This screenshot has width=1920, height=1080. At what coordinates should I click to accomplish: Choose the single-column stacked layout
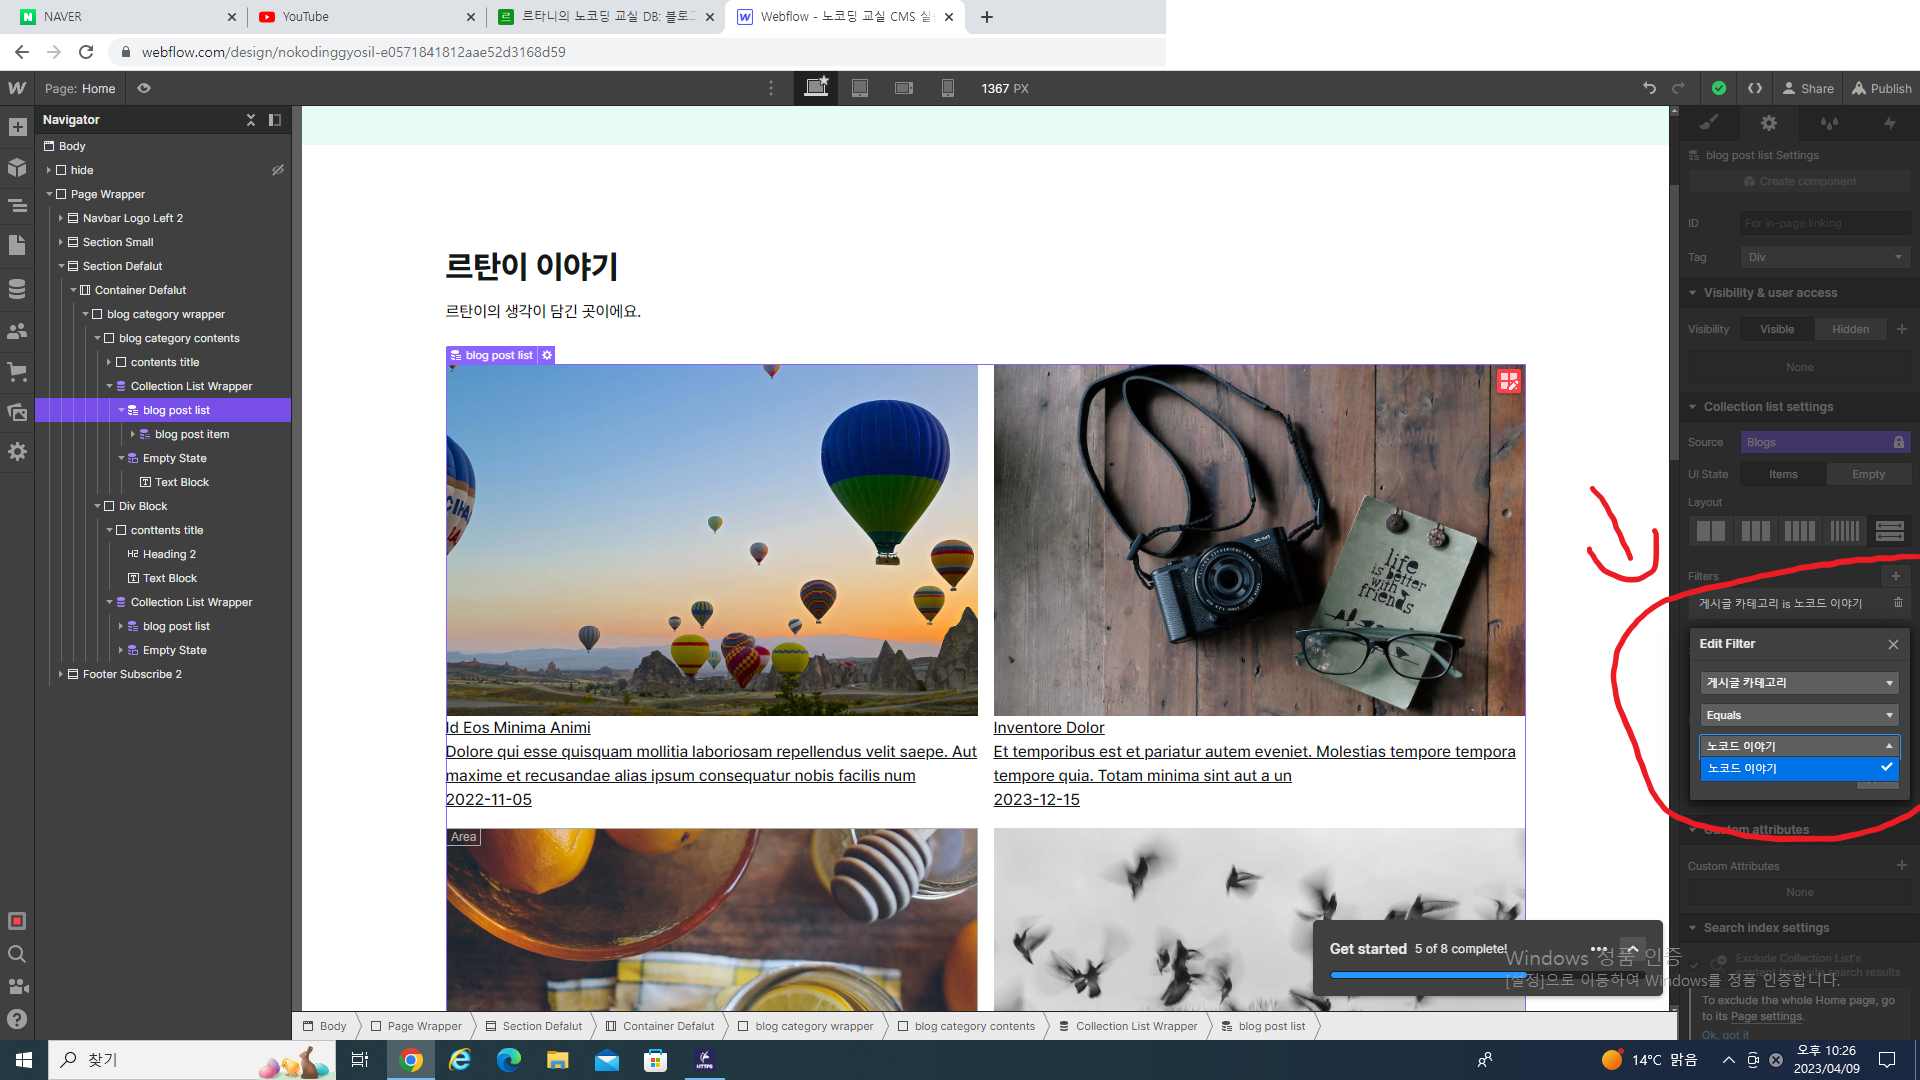[1889, 531]
